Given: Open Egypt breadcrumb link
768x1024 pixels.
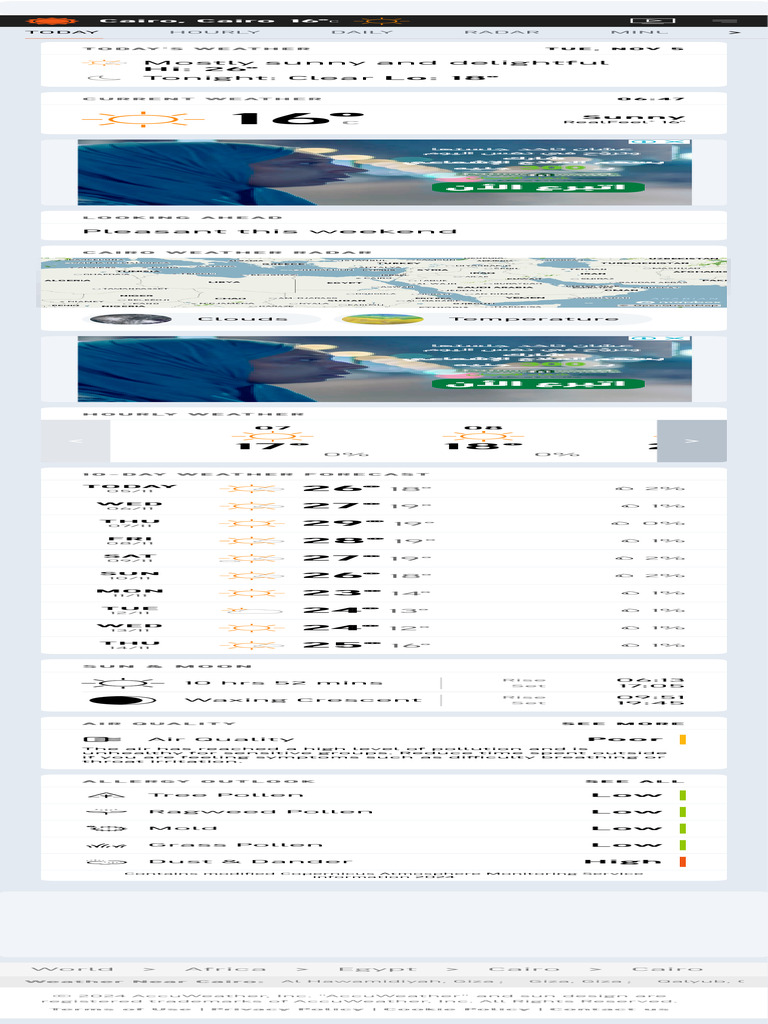Looking at the screenshot, I should tap(377, 968).
